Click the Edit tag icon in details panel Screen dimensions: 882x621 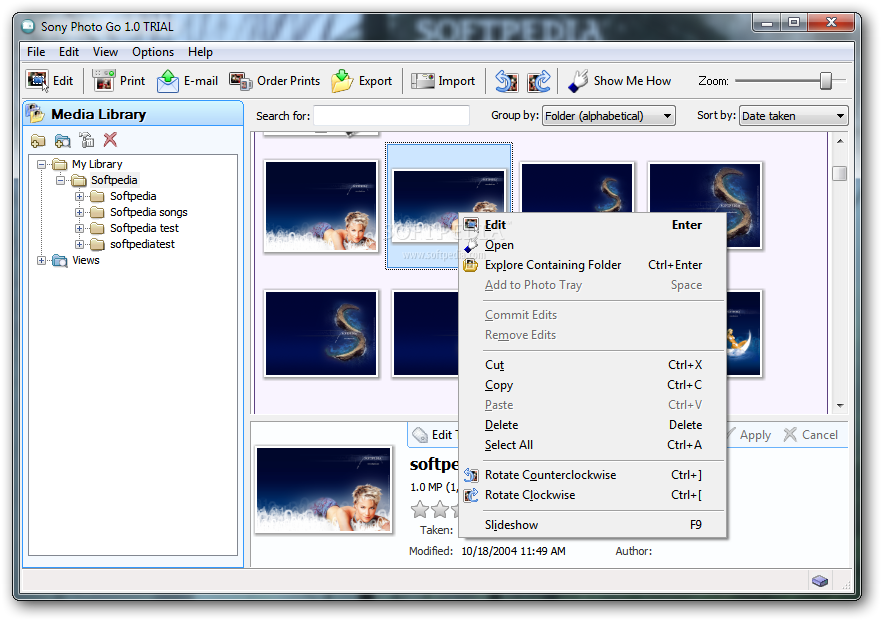[x=420, y=435]
